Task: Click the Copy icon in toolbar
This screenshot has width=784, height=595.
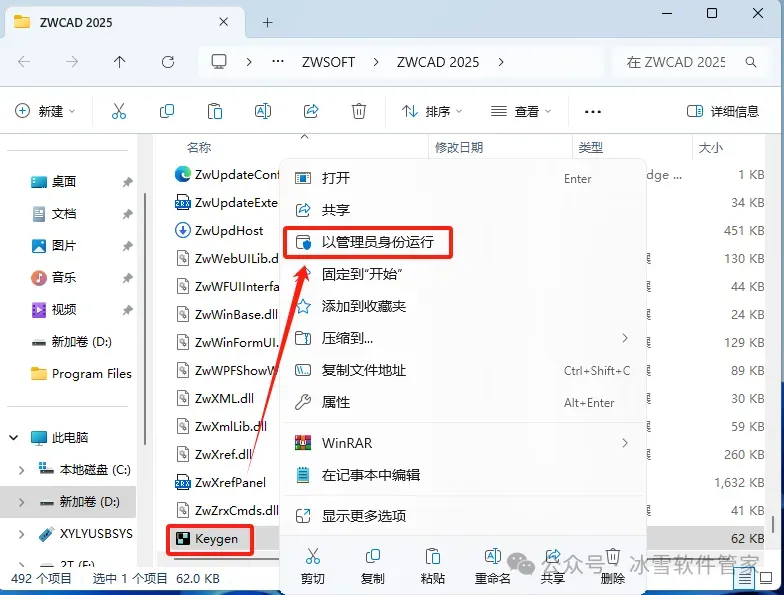Action: click(x=166, y=111)
